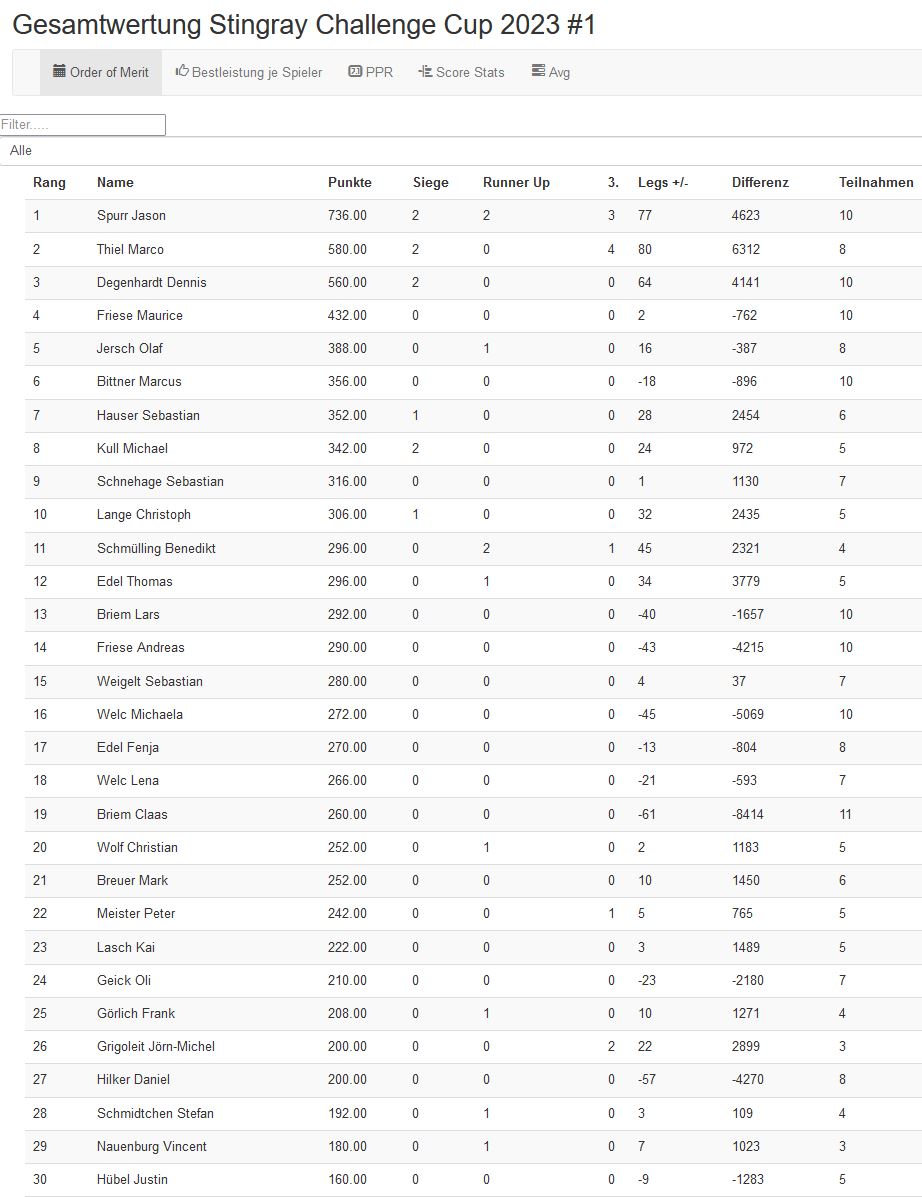Click the Avg tab's server icon
Viewport: 922px width, 1197px height.
click(x=538, y=71)
